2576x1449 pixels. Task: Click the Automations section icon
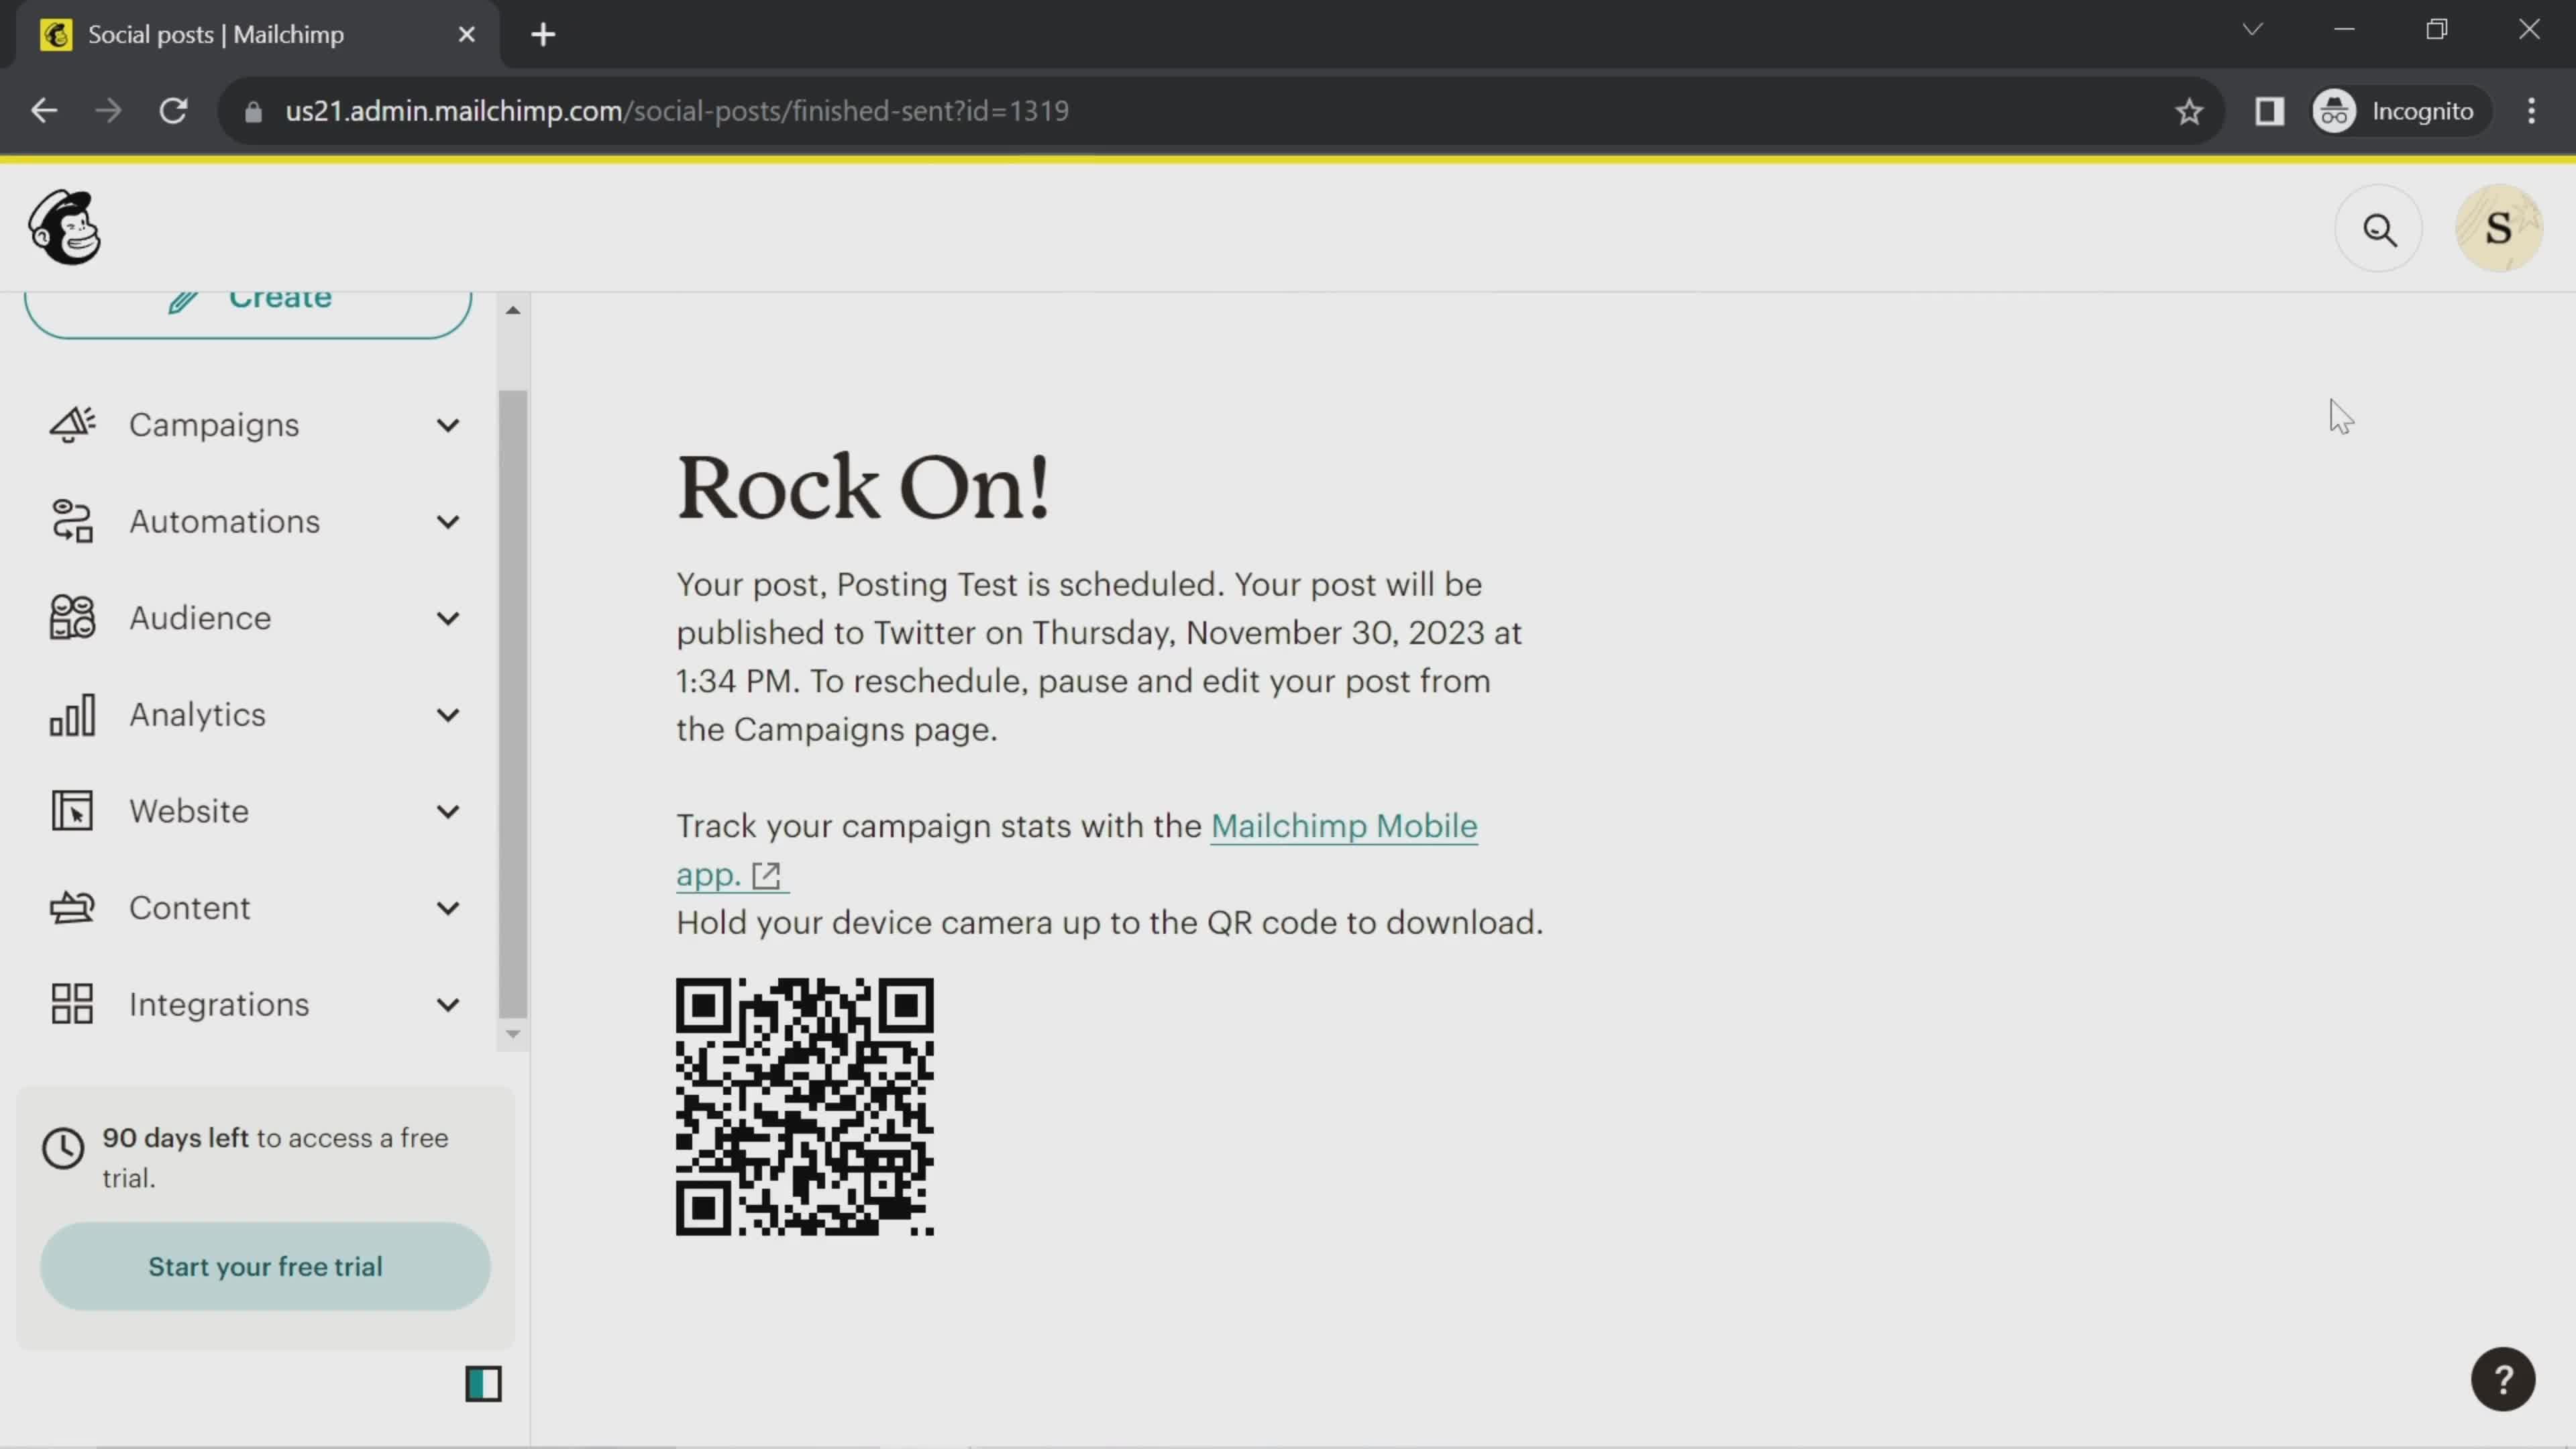(x=70, y=520)
